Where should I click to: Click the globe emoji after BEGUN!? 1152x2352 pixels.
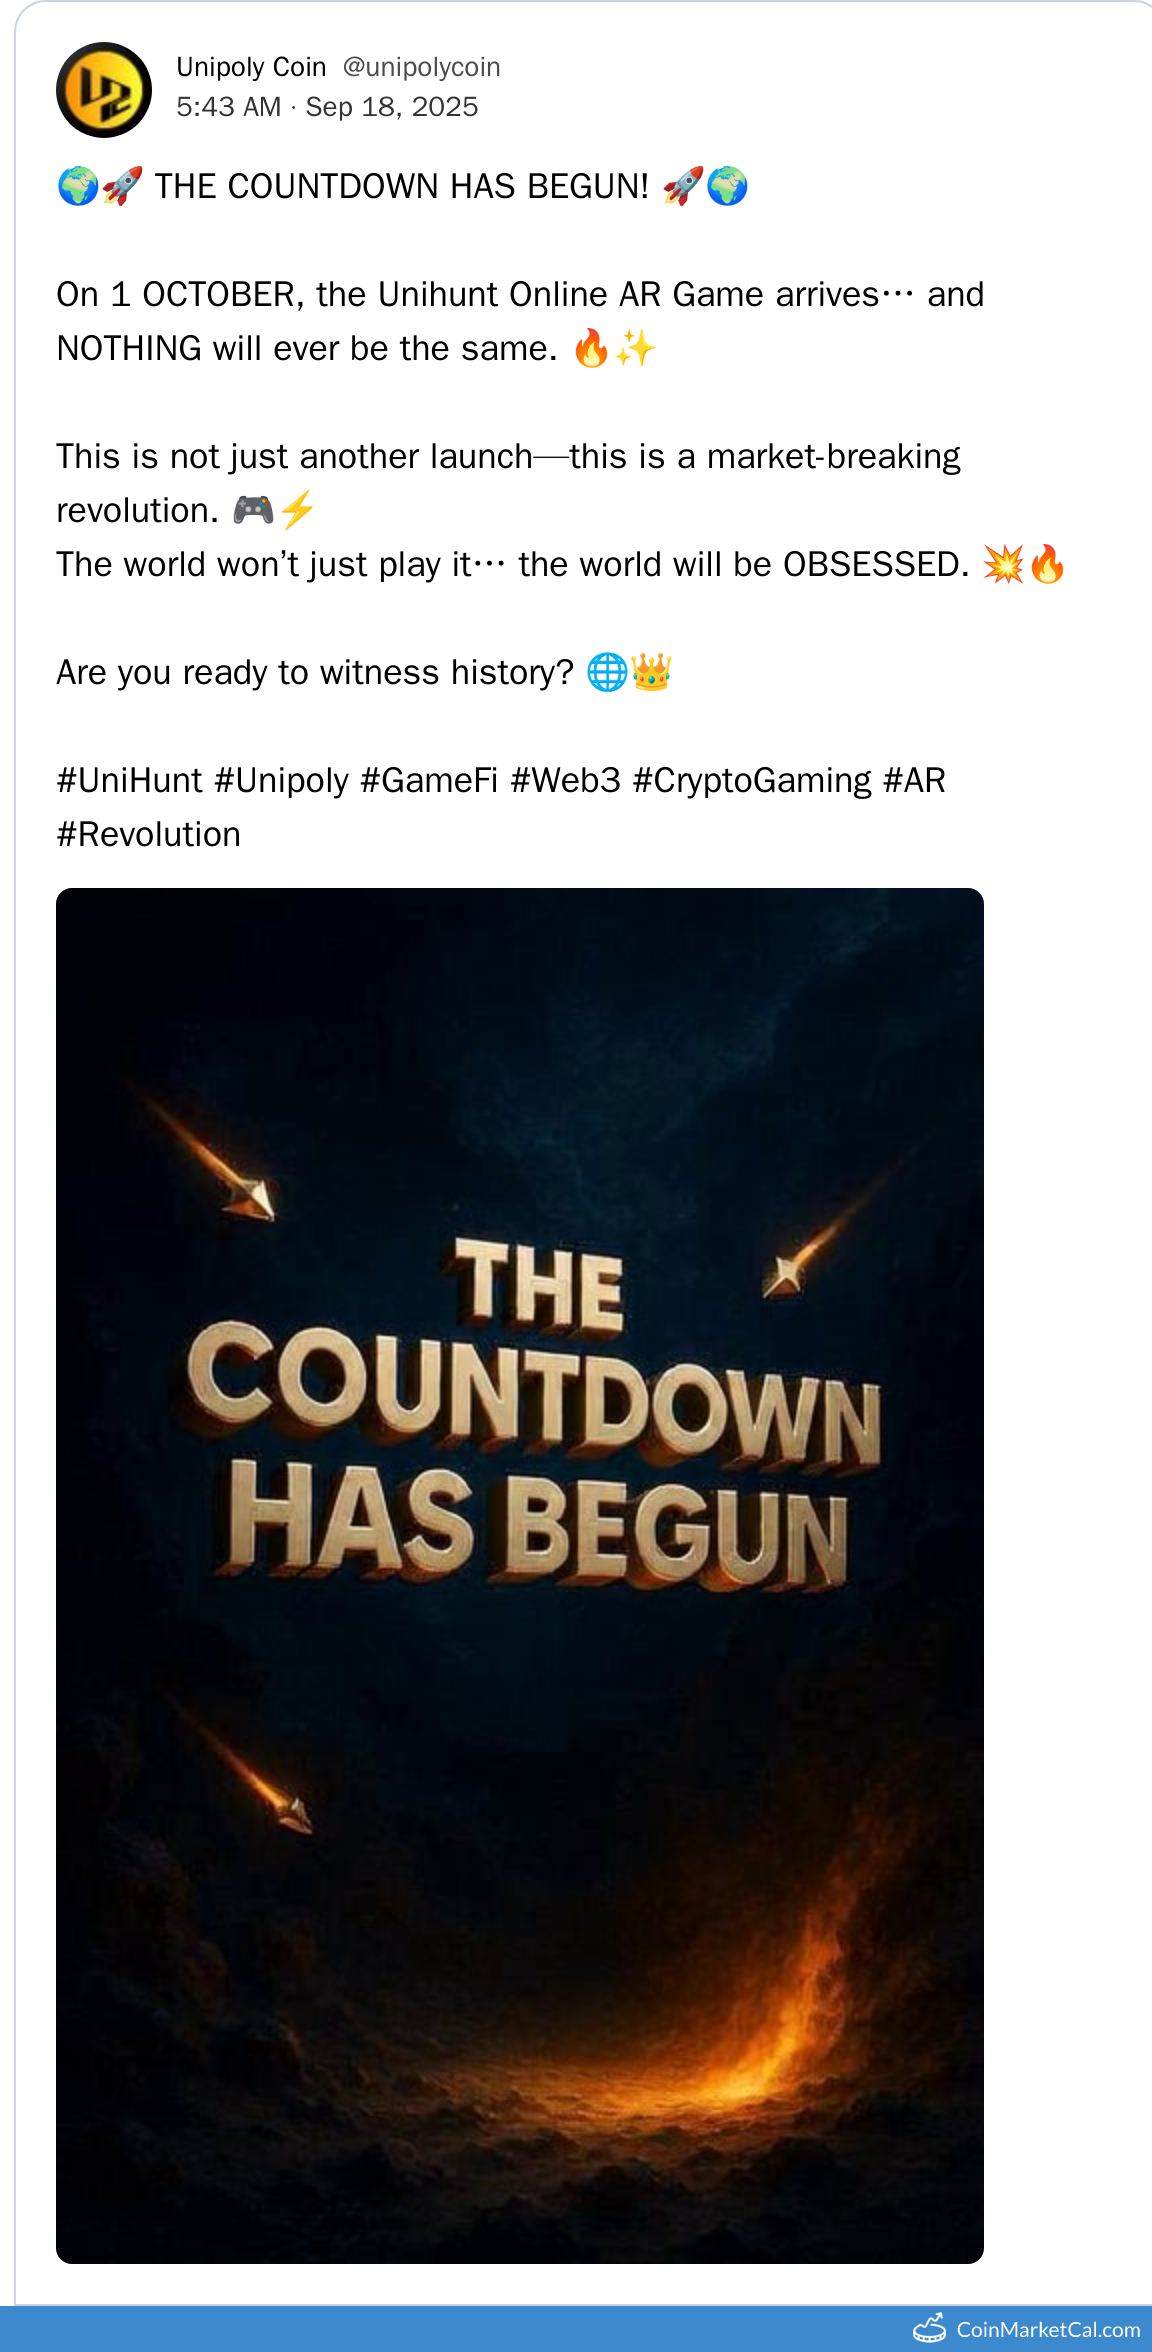(727, 186)
